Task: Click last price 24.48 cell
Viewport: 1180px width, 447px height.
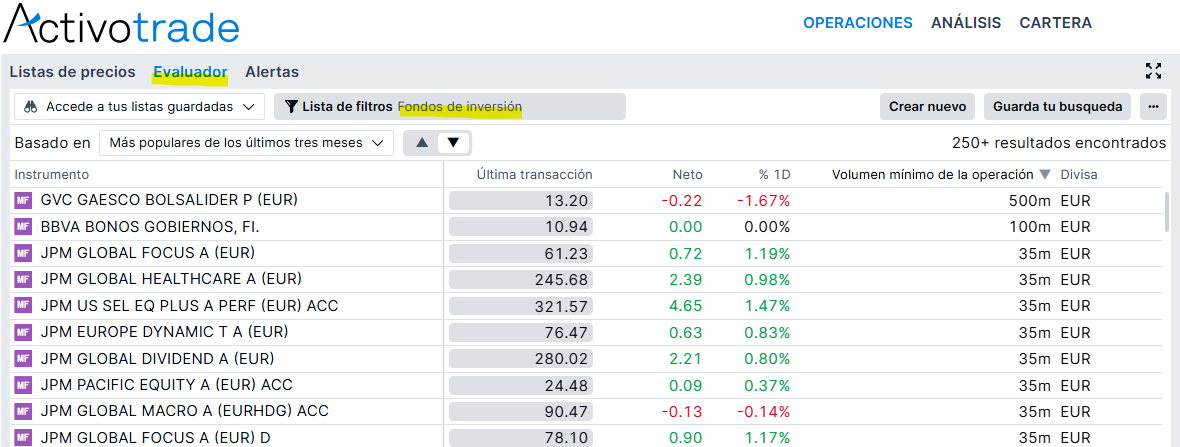Action: point(521,385)
